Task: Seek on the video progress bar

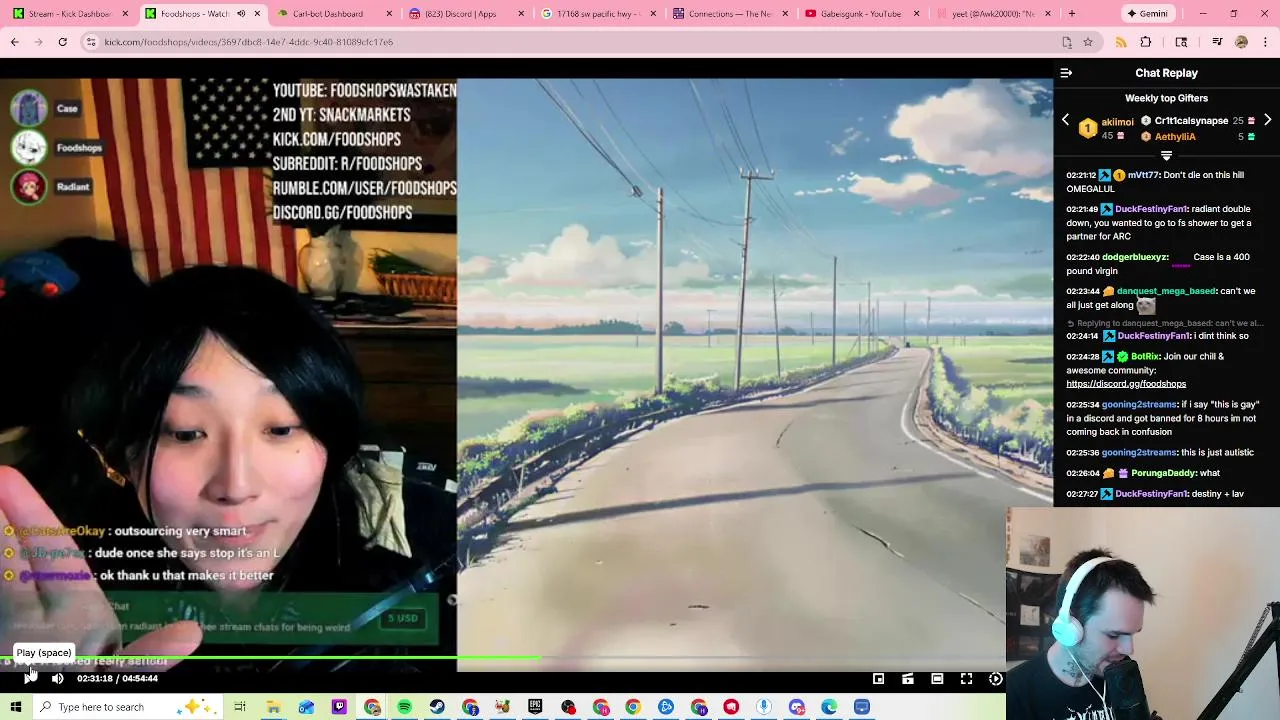Action: (503, 659)
